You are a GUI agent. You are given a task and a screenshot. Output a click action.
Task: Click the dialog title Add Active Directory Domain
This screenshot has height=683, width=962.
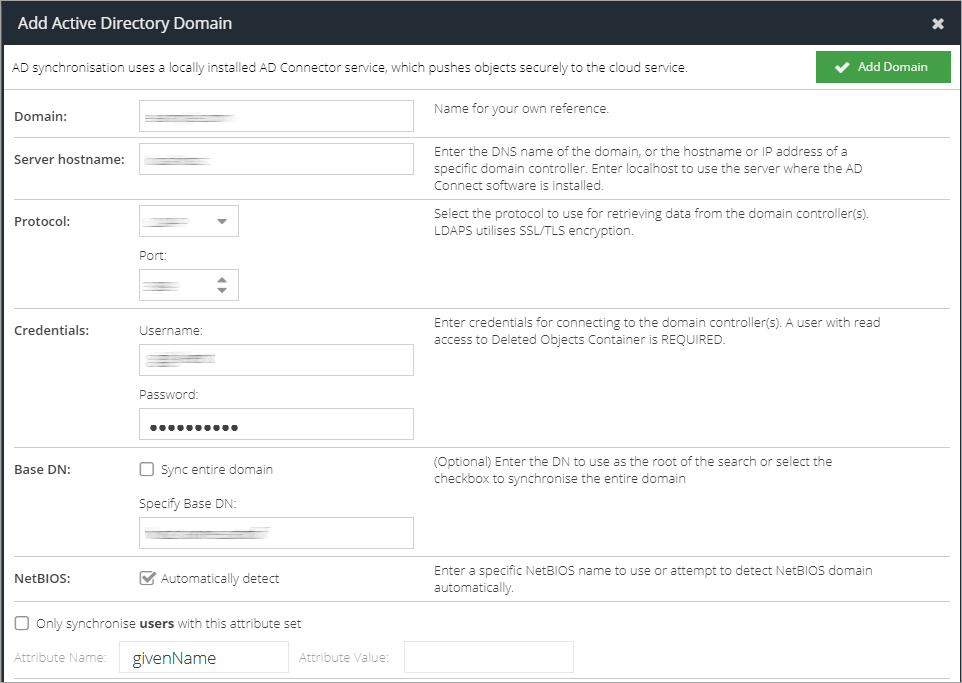pos(126,23)
